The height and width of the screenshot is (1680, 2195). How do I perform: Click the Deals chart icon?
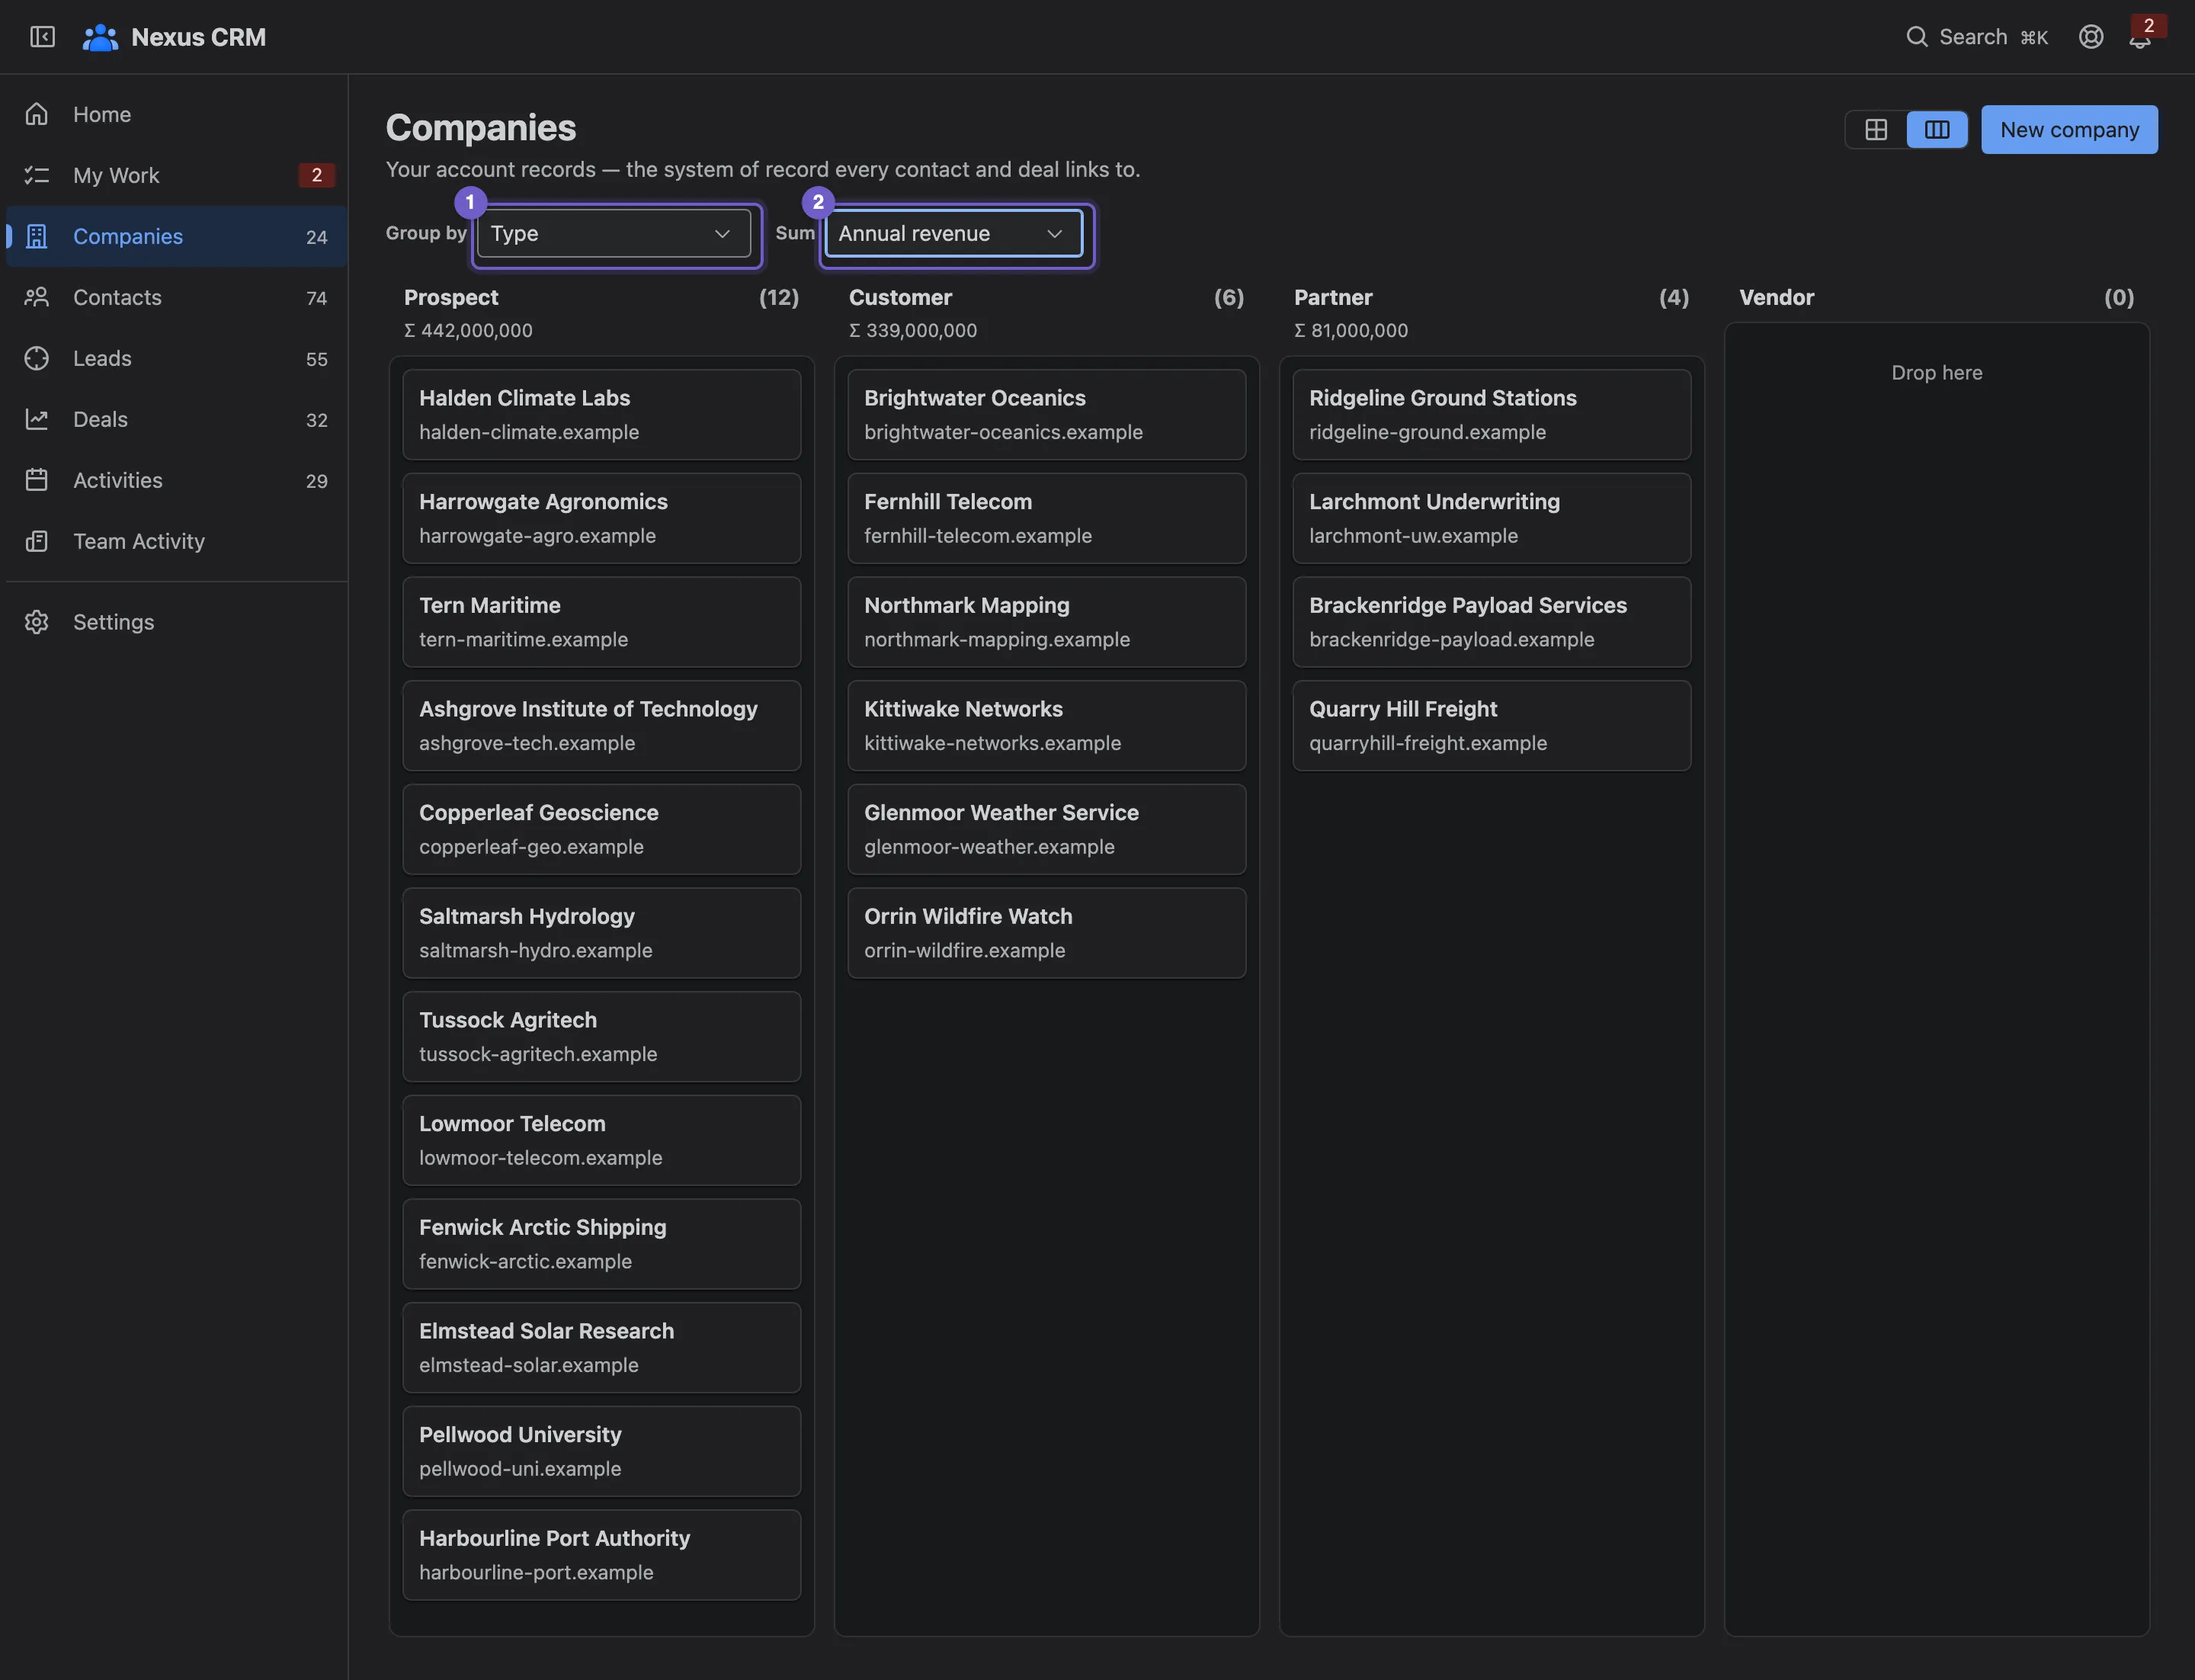[37, 419]
